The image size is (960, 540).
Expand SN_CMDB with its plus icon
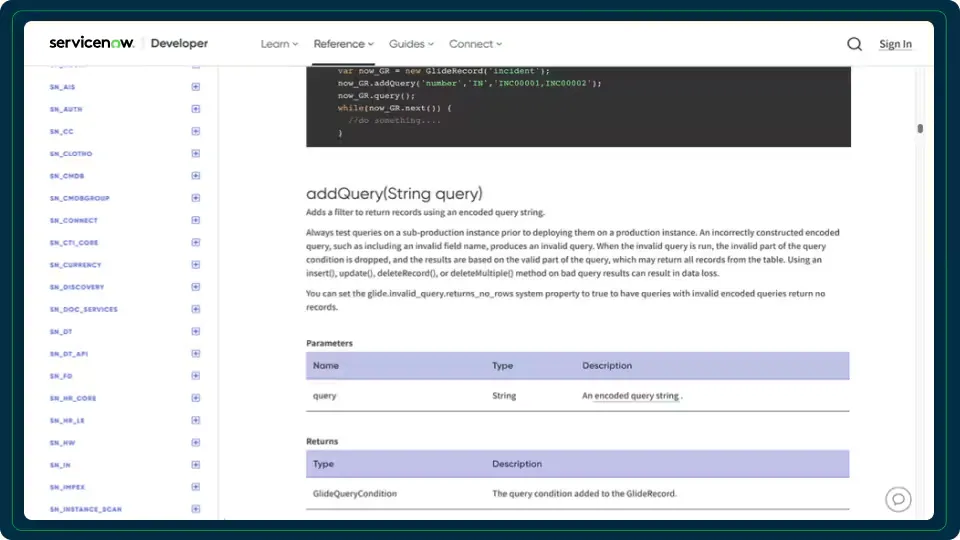point(195,176)
